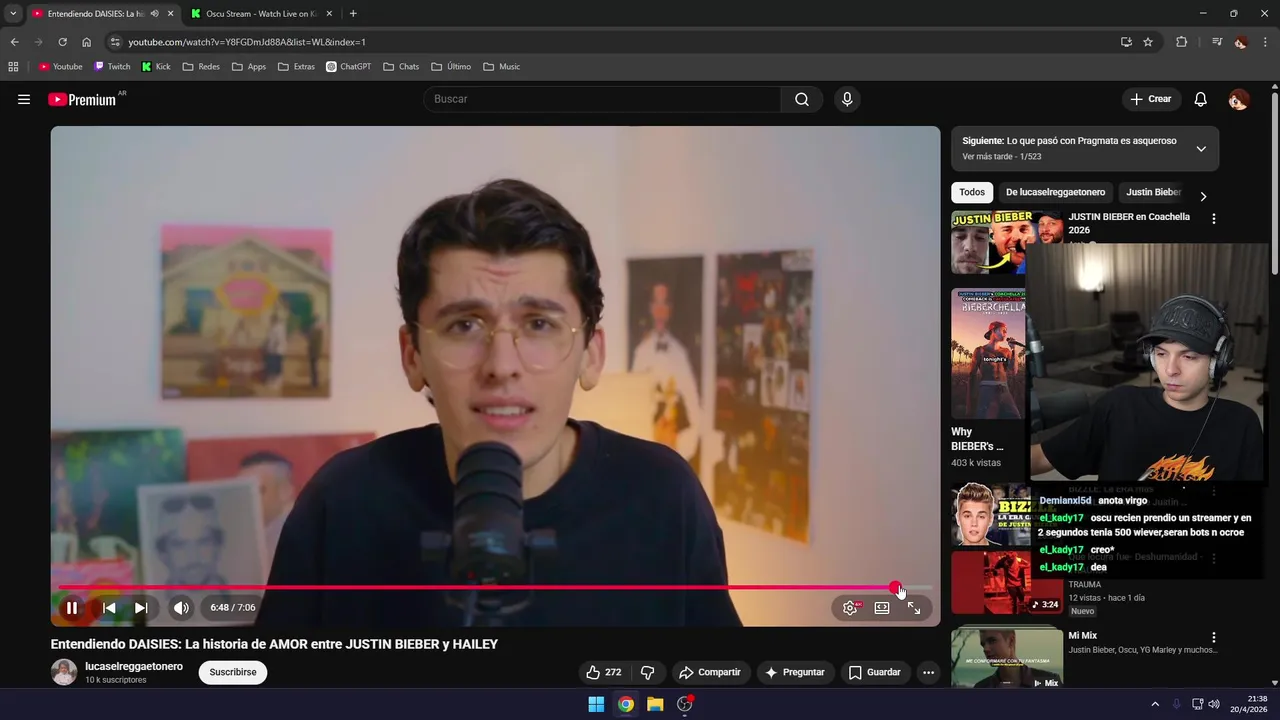Open the Bieberchella video thumbnail
The width and height of the screenshot is (1280, 720).
pyautogui.click(x=990, y=353)
